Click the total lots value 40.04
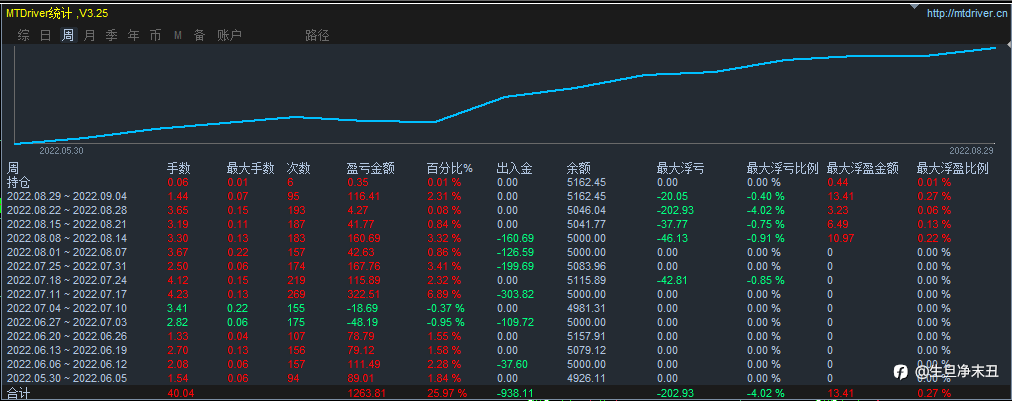Image resolution: width=1012 pixels, height=401 pixels. [x=181, y=393]
